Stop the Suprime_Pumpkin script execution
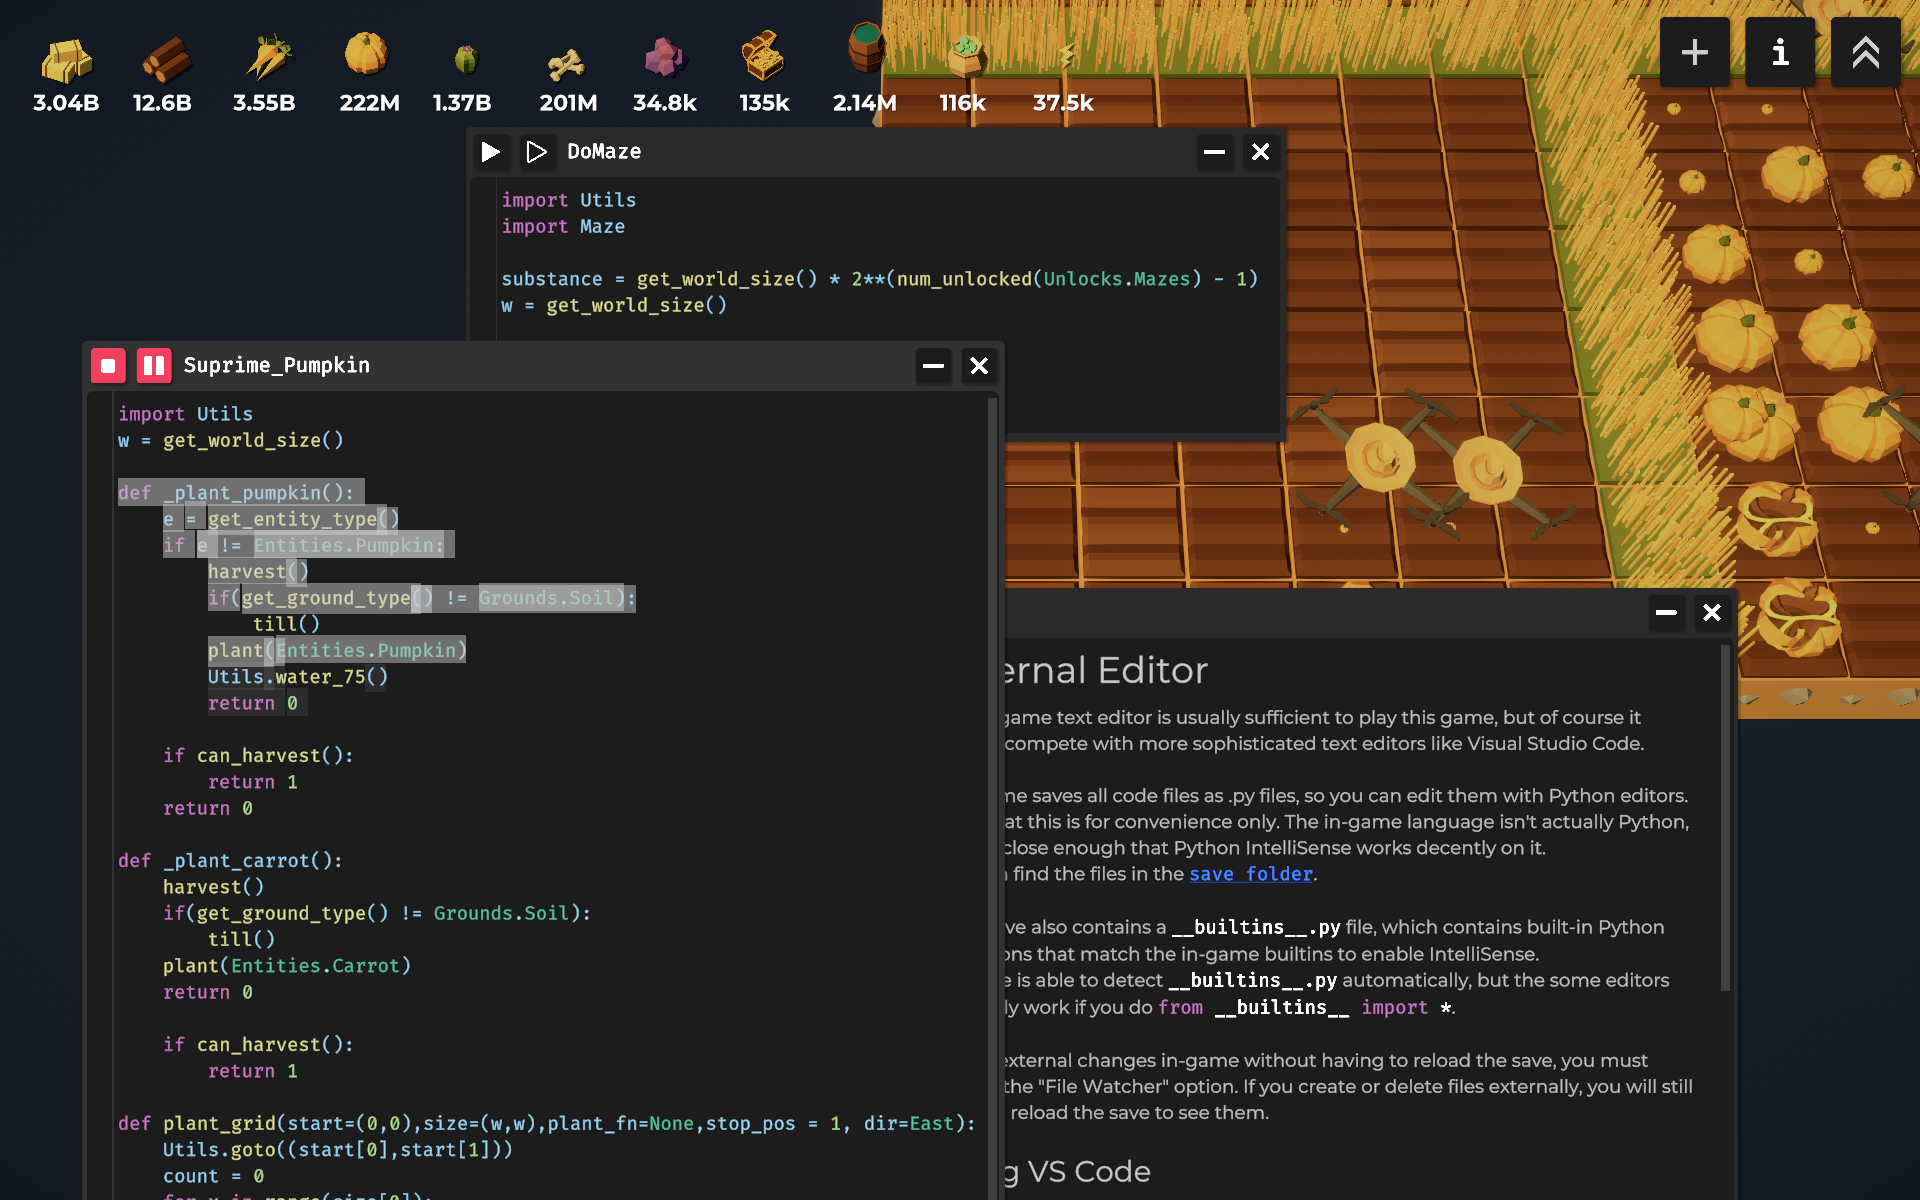This screenshot has width=1920, height=1200. pos(108,366)
